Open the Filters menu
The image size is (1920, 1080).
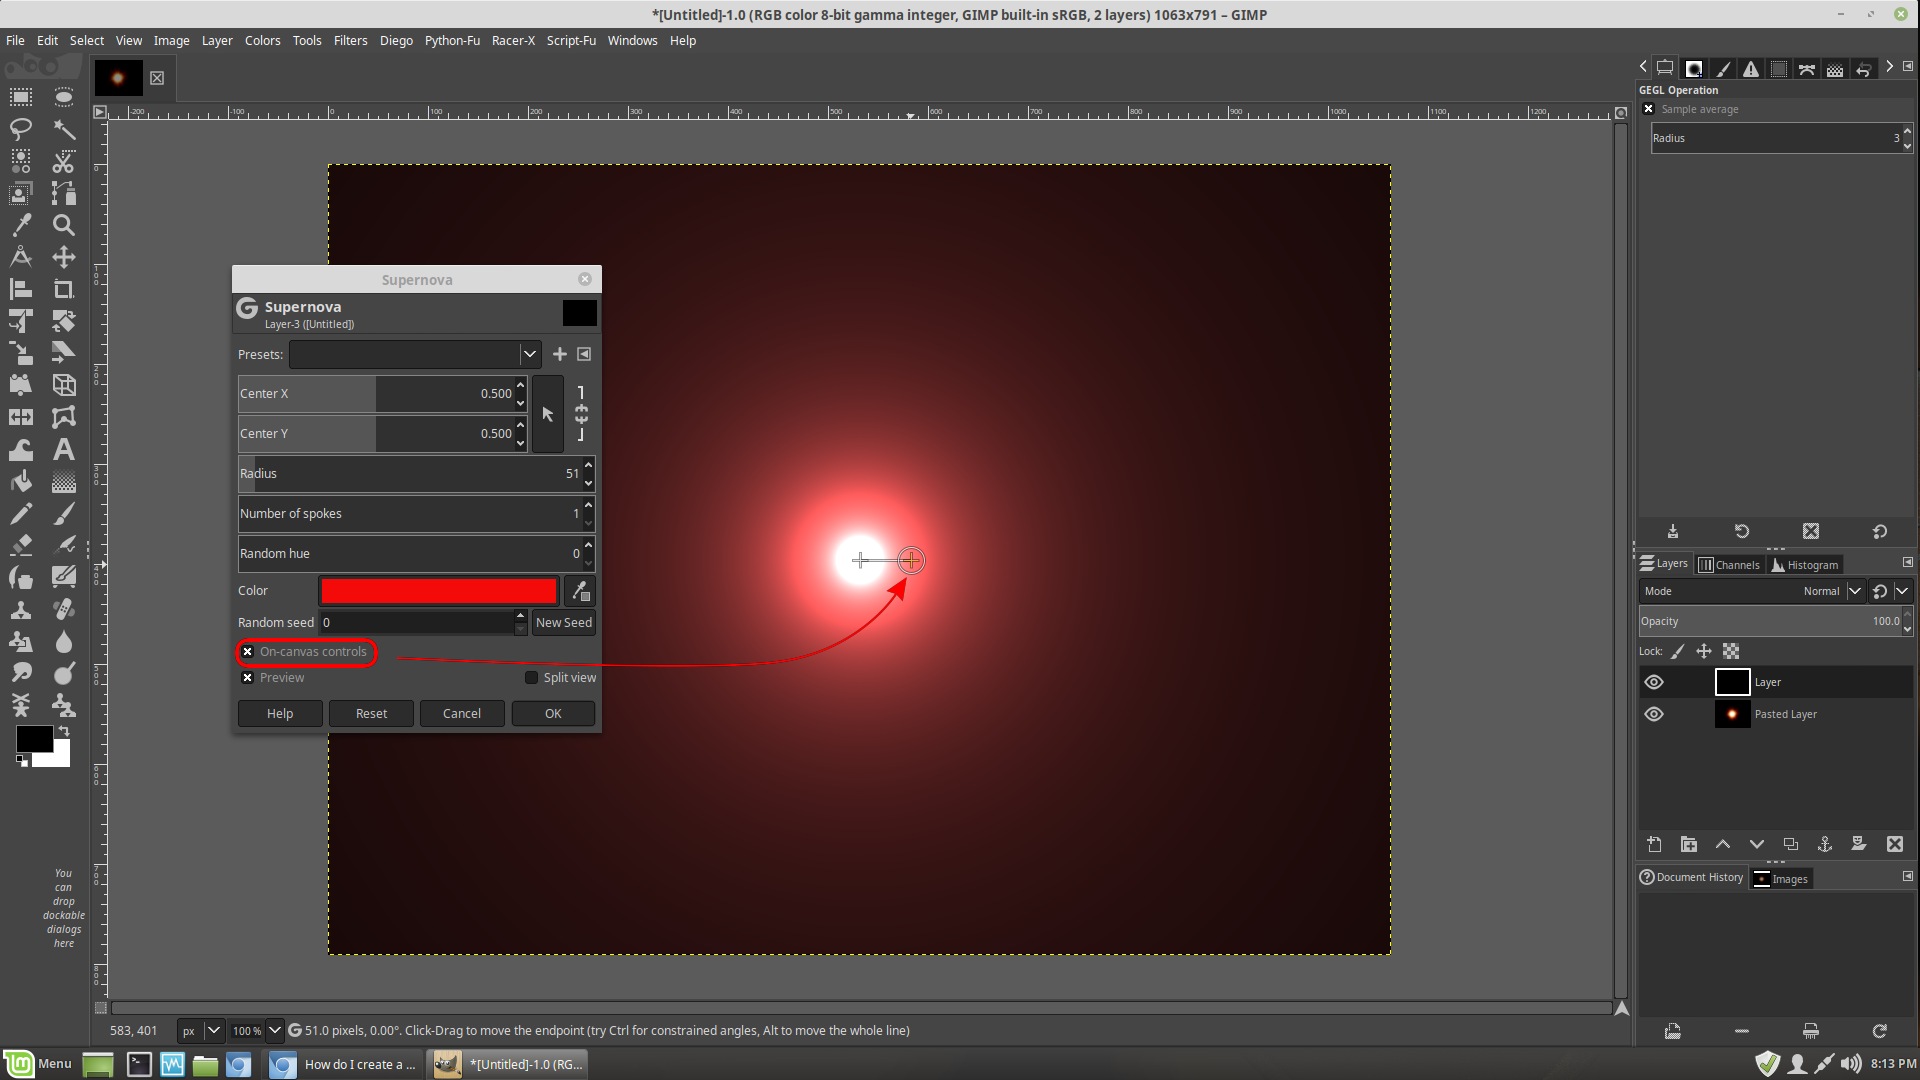click(350, 40)
